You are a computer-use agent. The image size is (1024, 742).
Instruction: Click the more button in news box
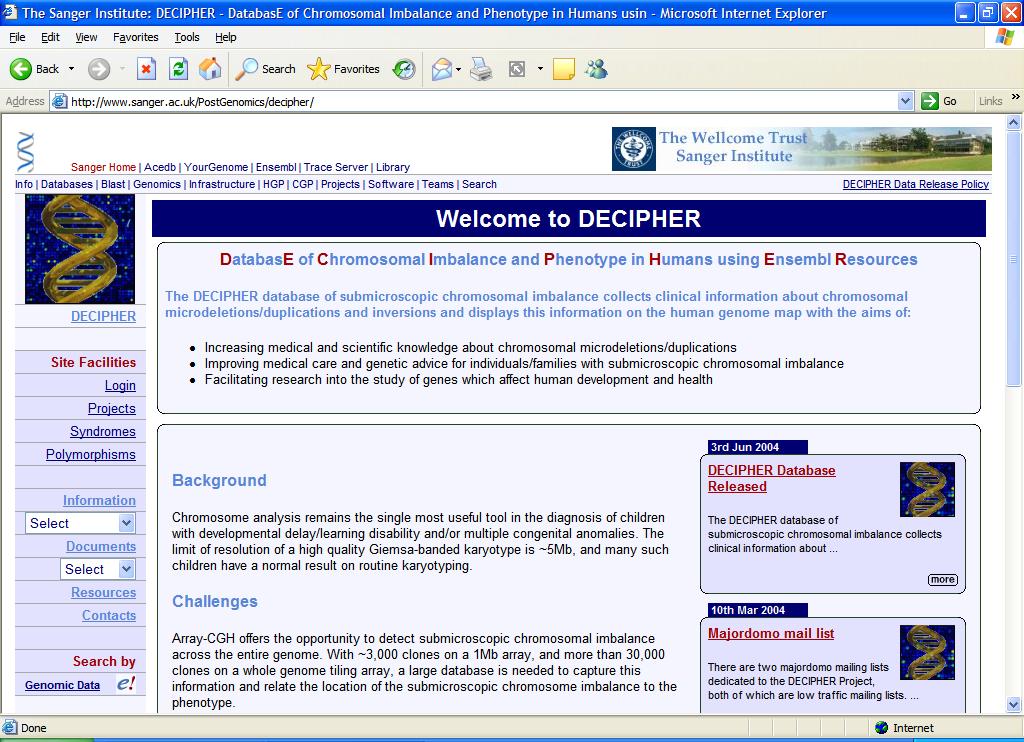(942, 579)
